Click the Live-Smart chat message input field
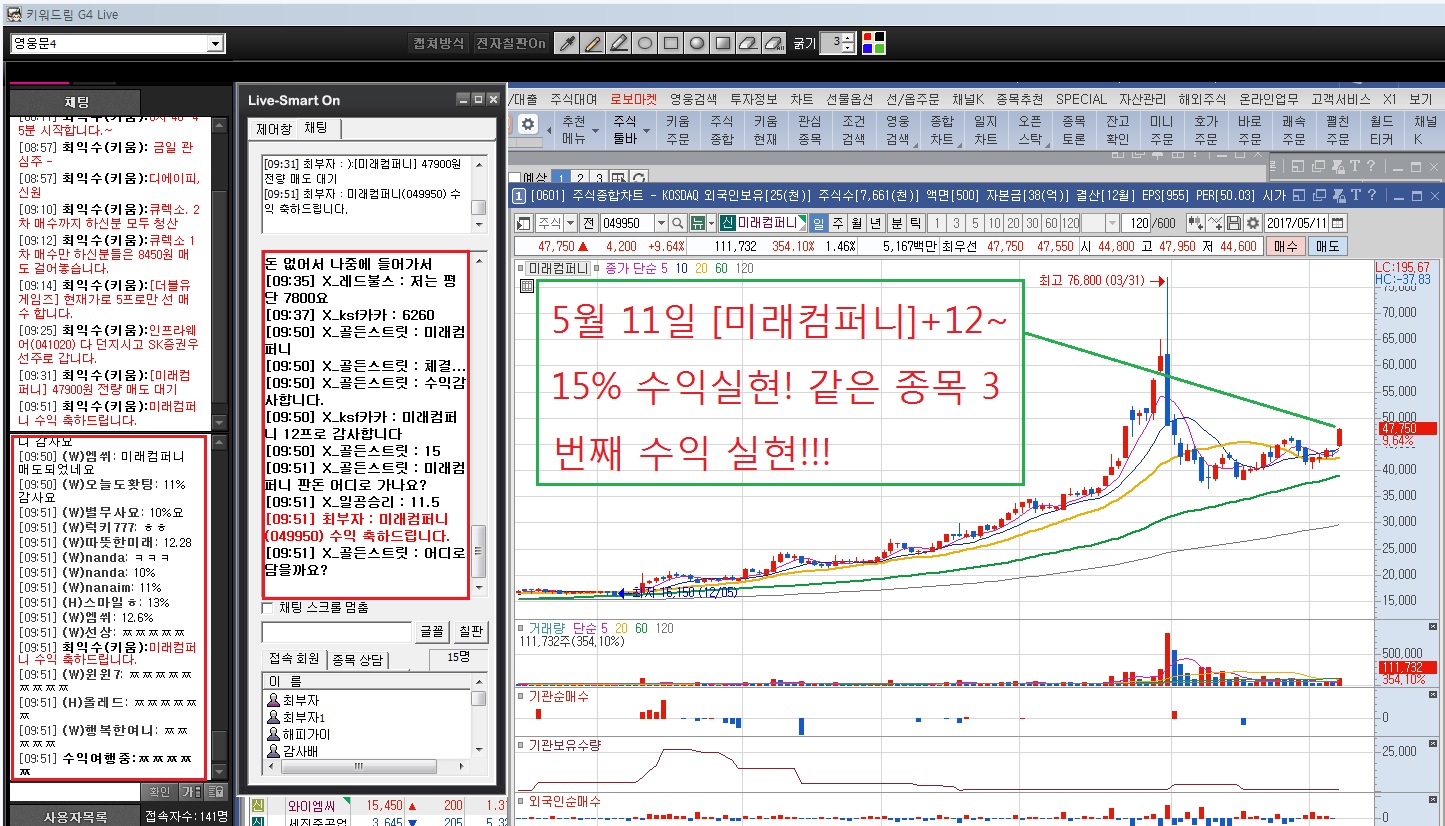The image size is (1445, 826). [x=336, y=632]
